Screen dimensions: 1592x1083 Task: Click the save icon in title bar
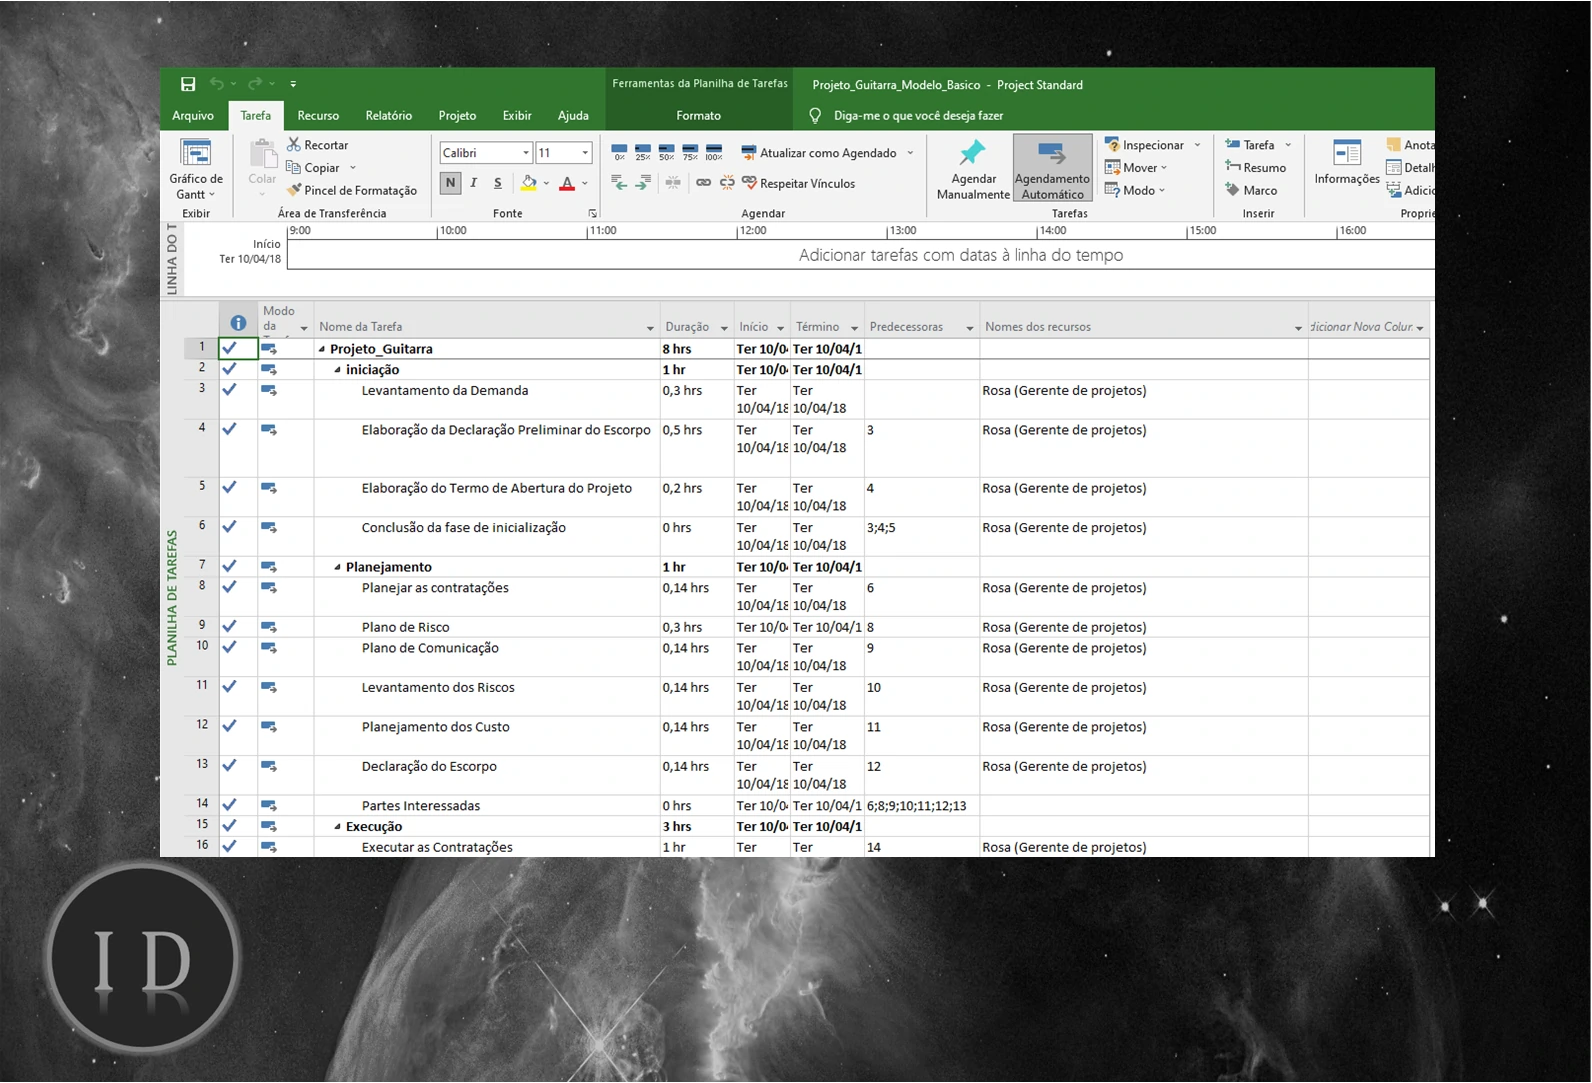tap(188, 84)
